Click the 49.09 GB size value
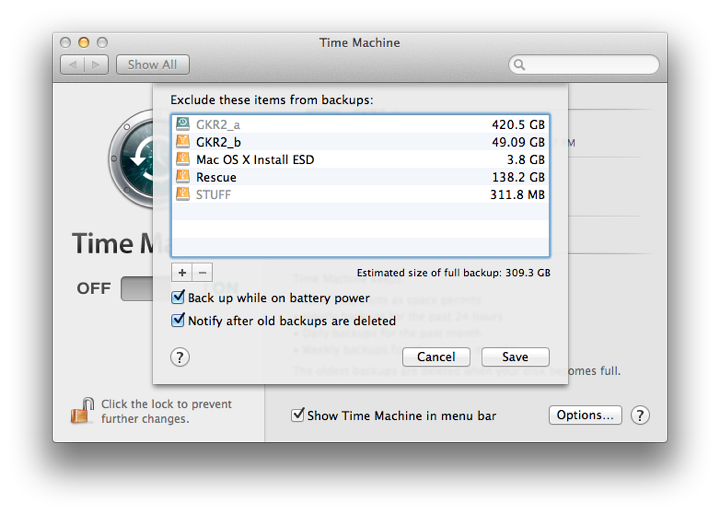 pyautogui.click(x=518, y=142)
